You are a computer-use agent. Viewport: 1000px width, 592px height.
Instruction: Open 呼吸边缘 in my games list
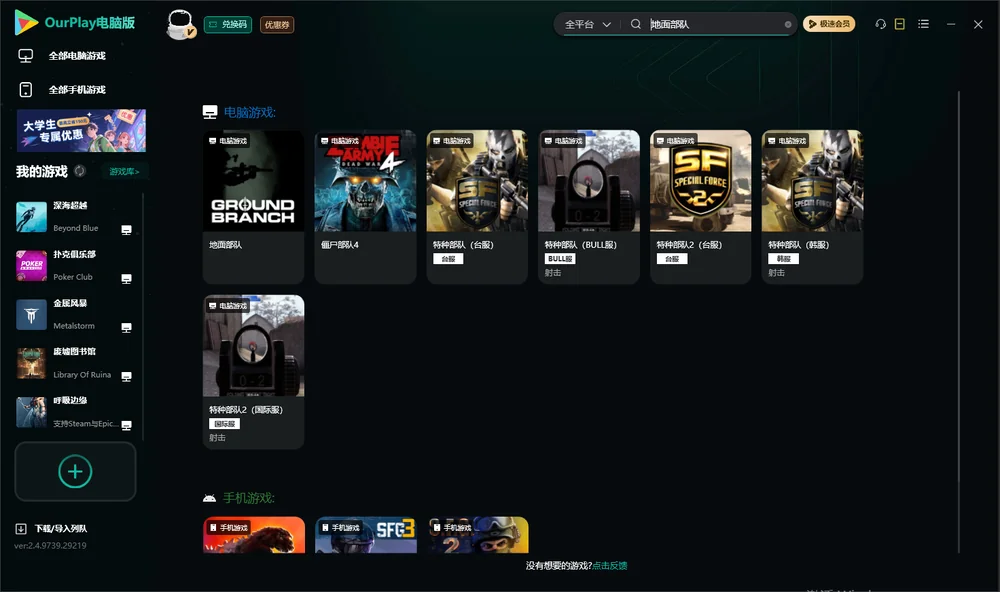(x=74, y=412)
